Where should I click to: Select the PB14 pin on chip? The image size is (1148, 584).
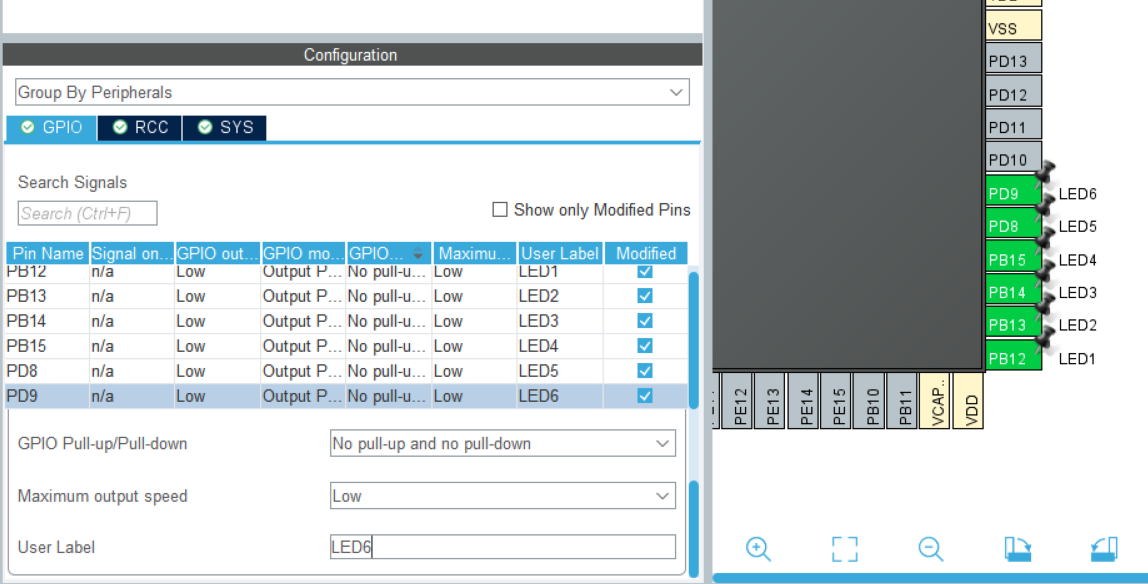[1013, 292]
